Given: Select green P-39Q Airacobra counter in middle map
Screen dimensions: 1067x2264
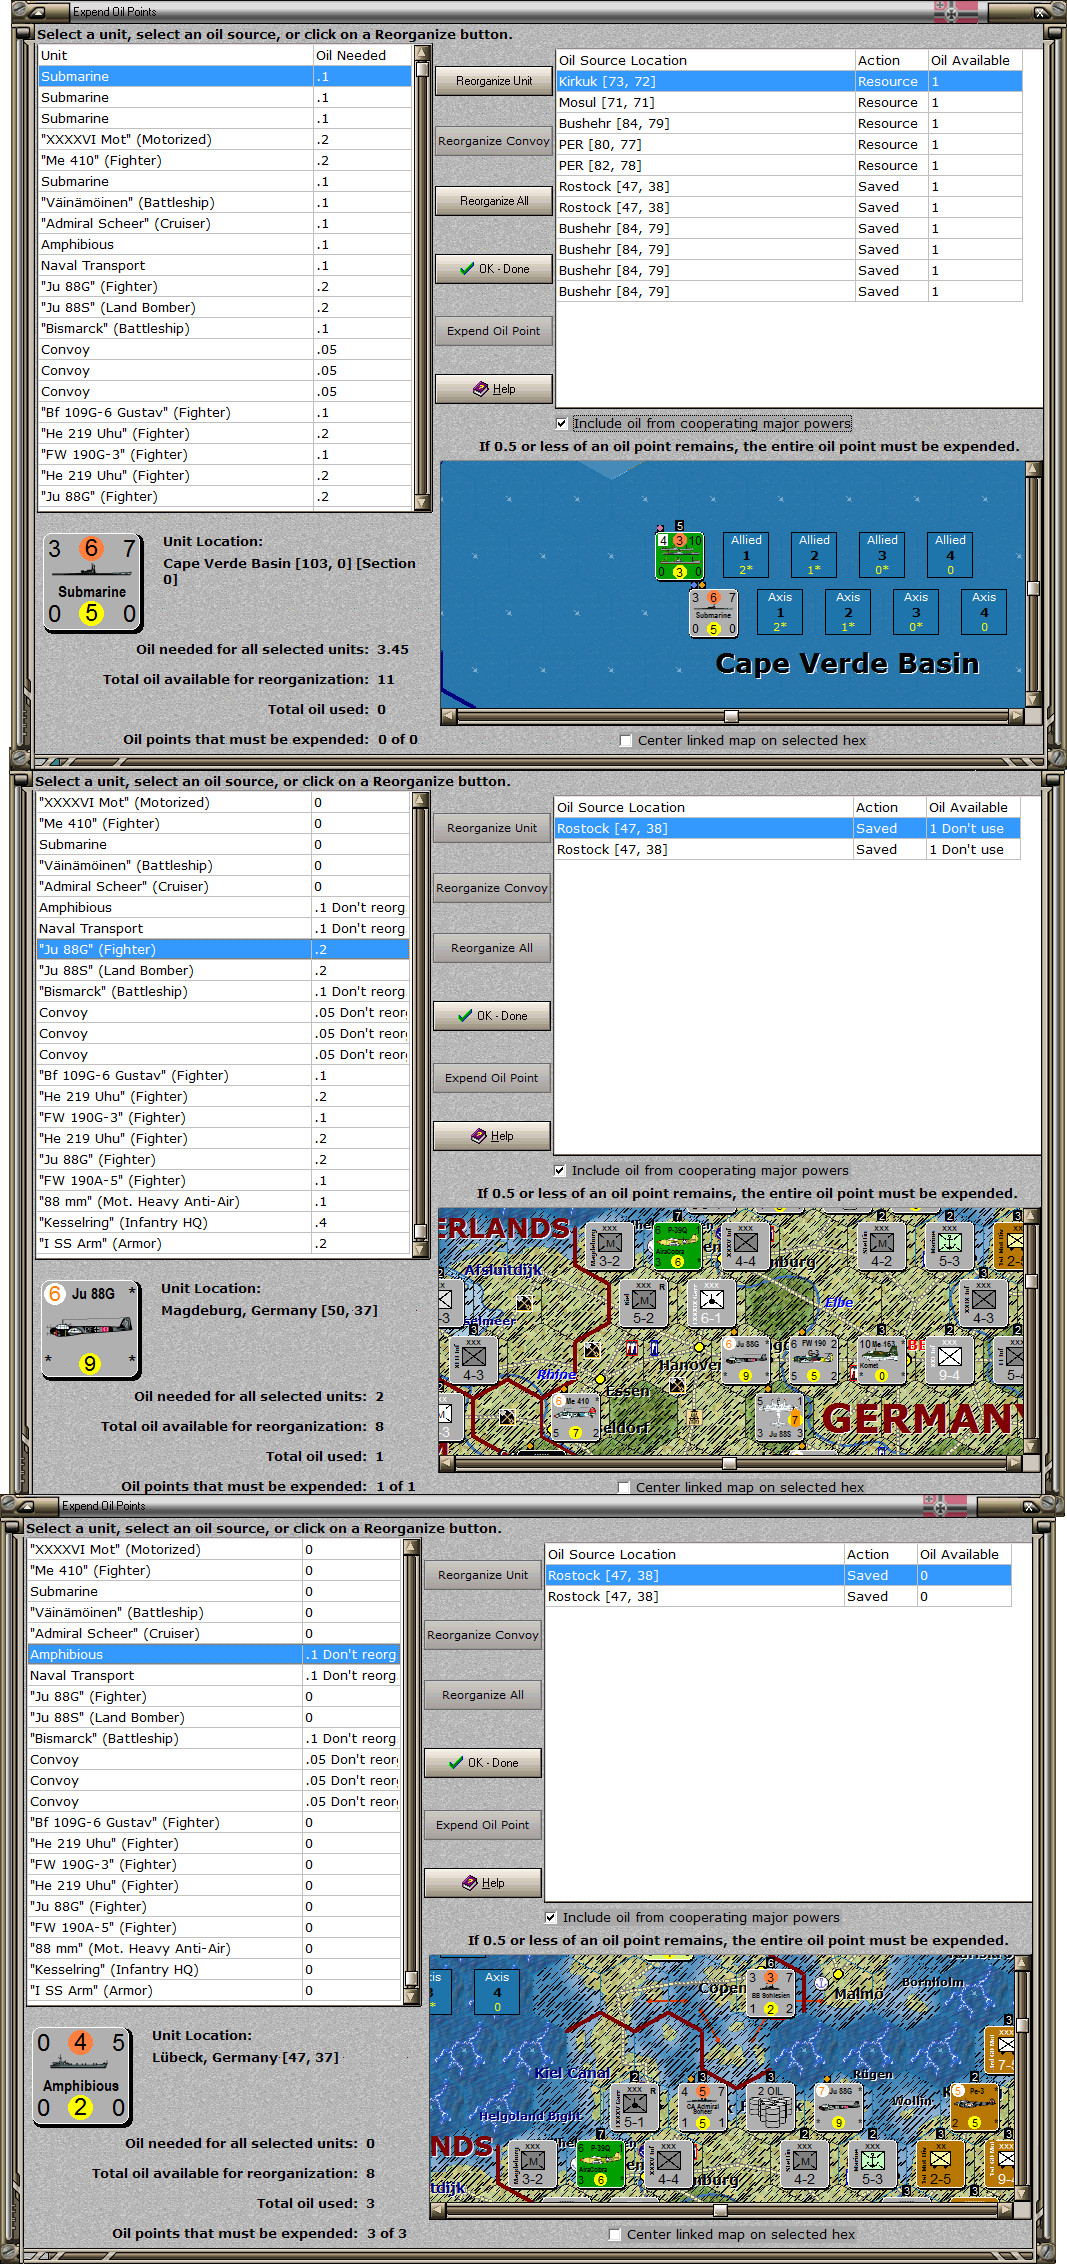Looking at the screenshot, I should (677, 1245).
